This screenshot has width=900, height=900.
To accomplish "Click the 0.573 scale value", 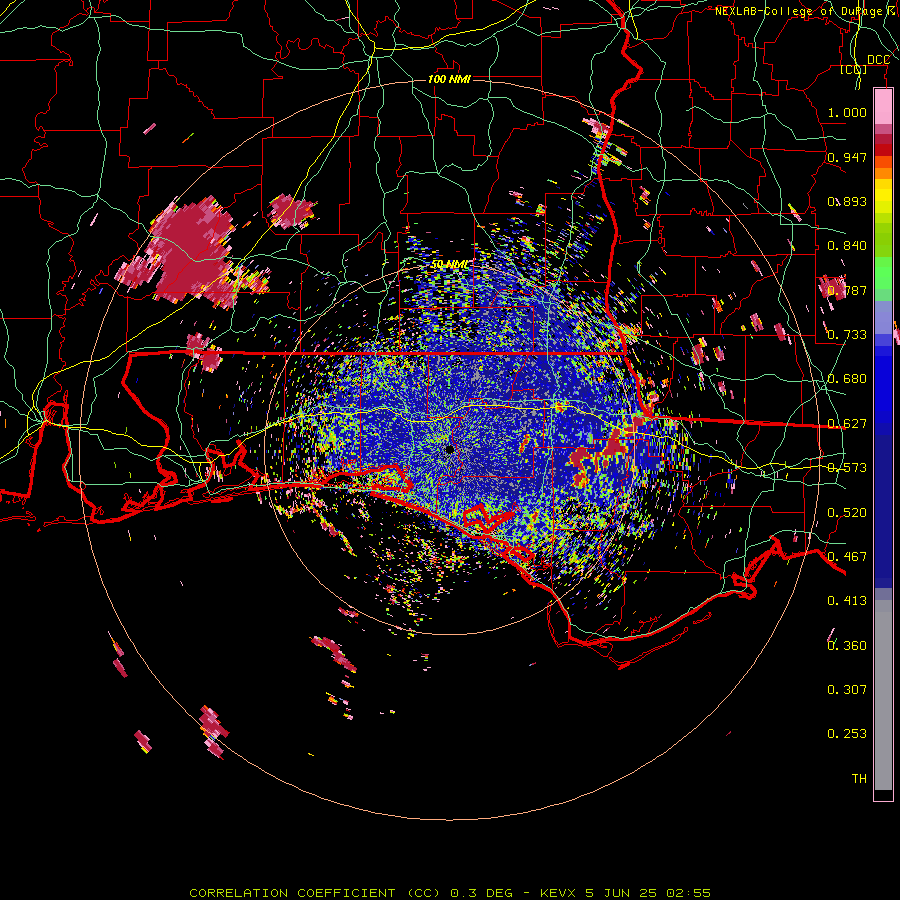I will point(847,468).
